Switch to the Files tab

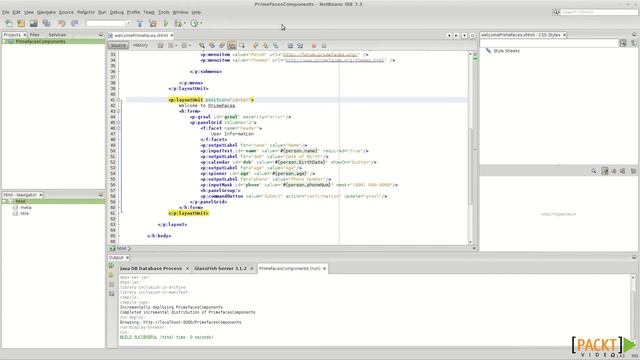[35, 35]
